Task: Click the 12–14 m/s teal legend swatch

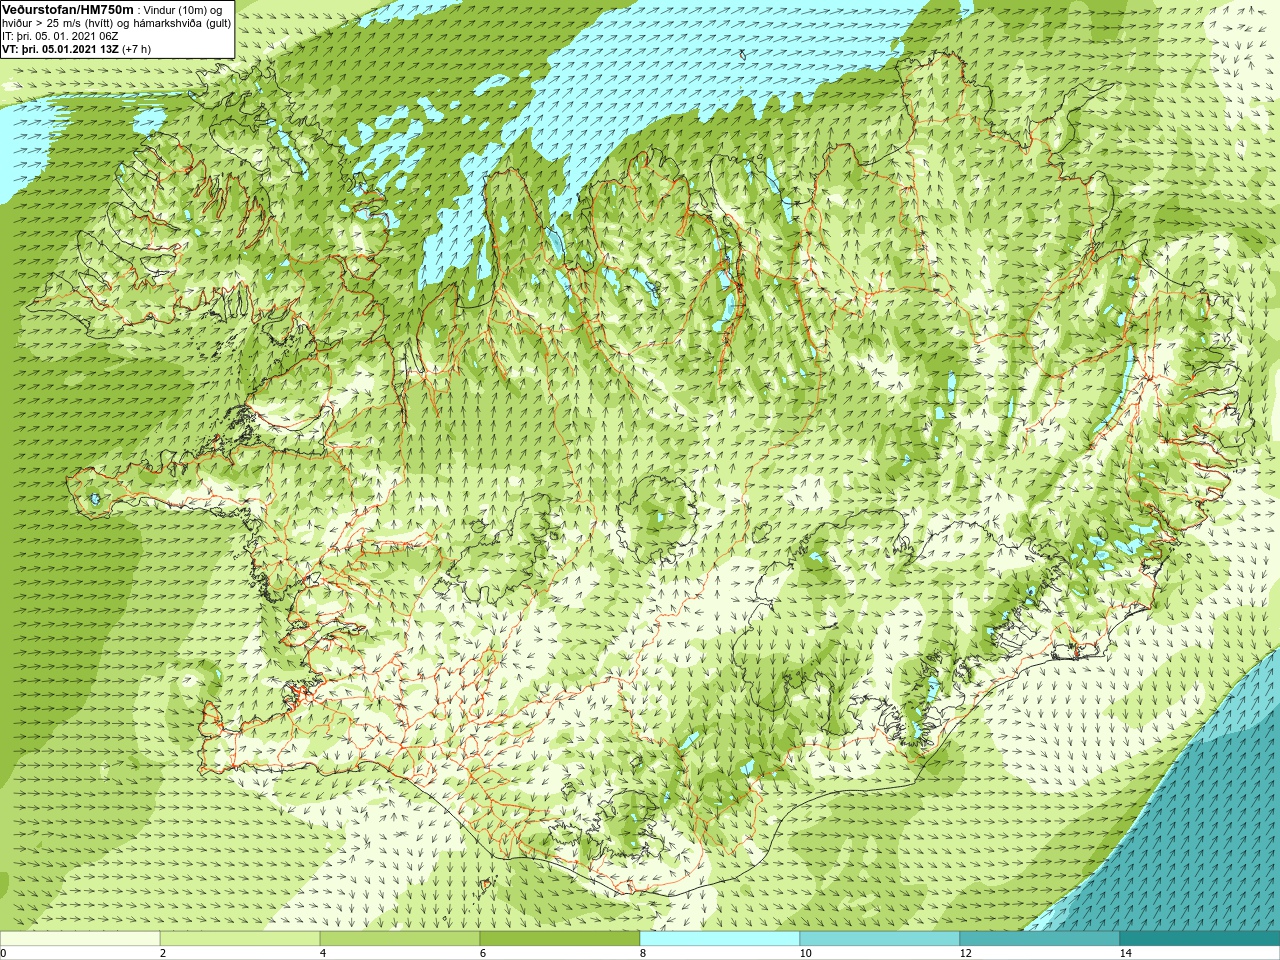Action: pyautogui.click(x=1040, y=939)
